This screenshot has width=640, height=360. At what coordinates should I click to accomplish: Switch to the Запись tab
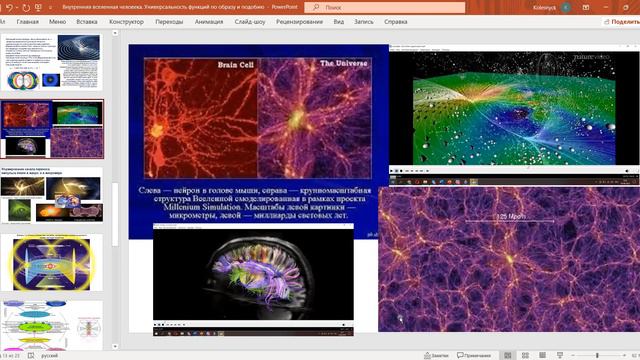pyautogui.click(x=364, y=22)
